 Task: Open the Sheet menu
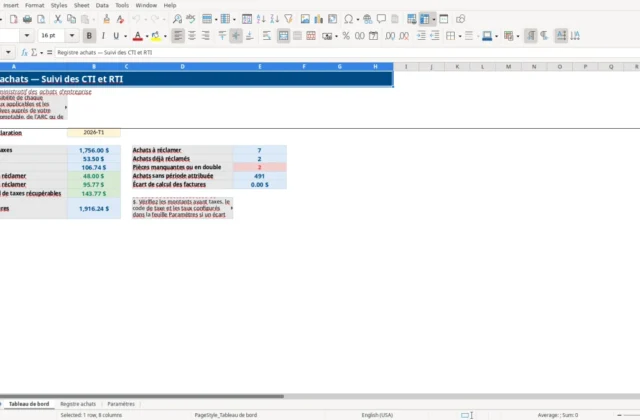(x=81, y=5)
